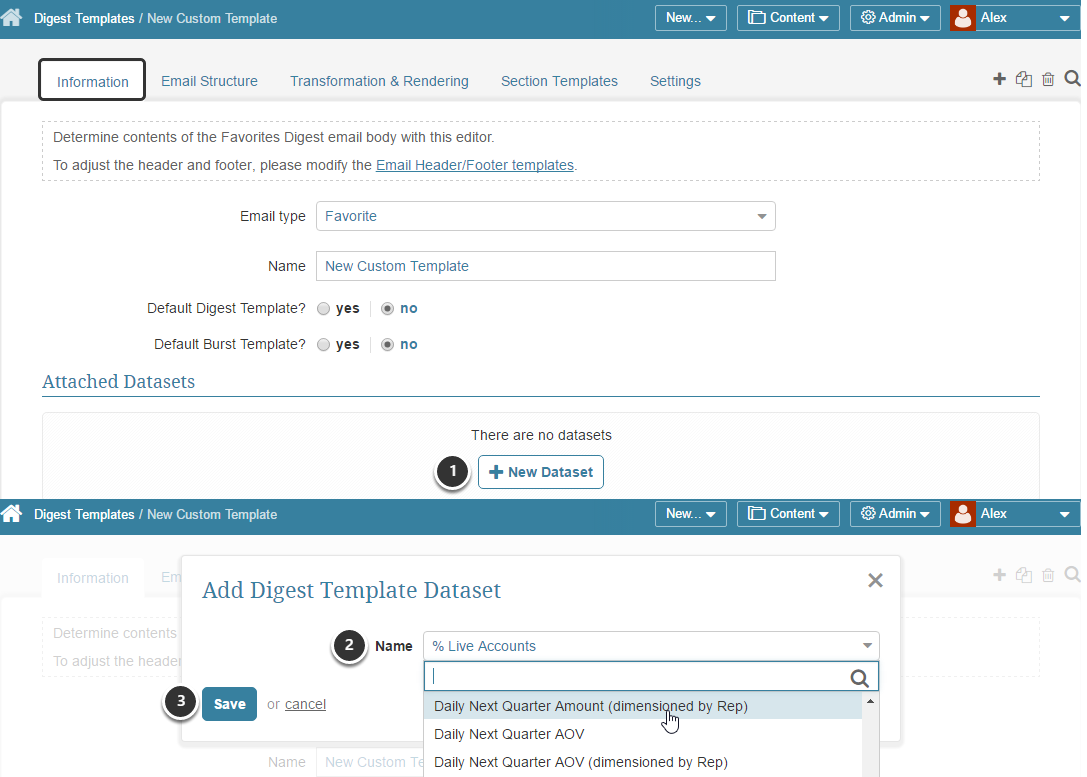The height and width of the screenshot is (777, 1087).
Task: Open the Email Header/Footer templates link
Action: (474, 165)
